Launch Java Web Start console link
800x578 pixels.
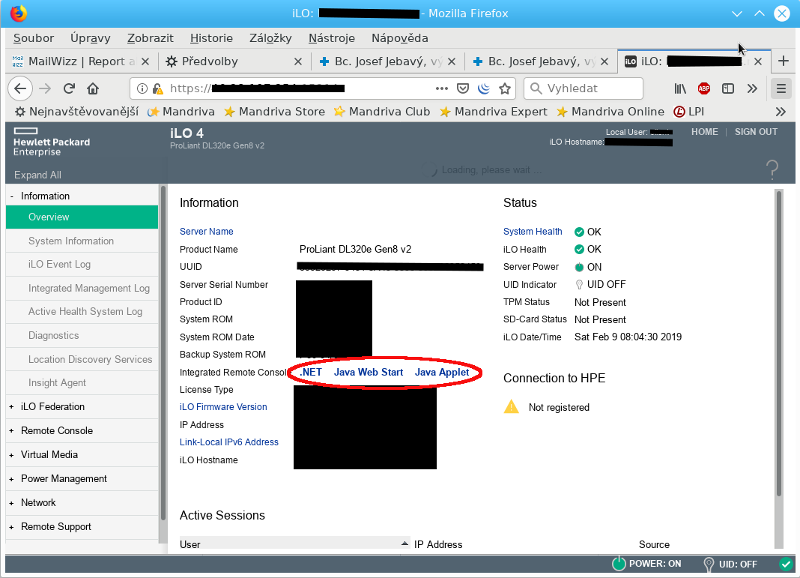[368, 372]
